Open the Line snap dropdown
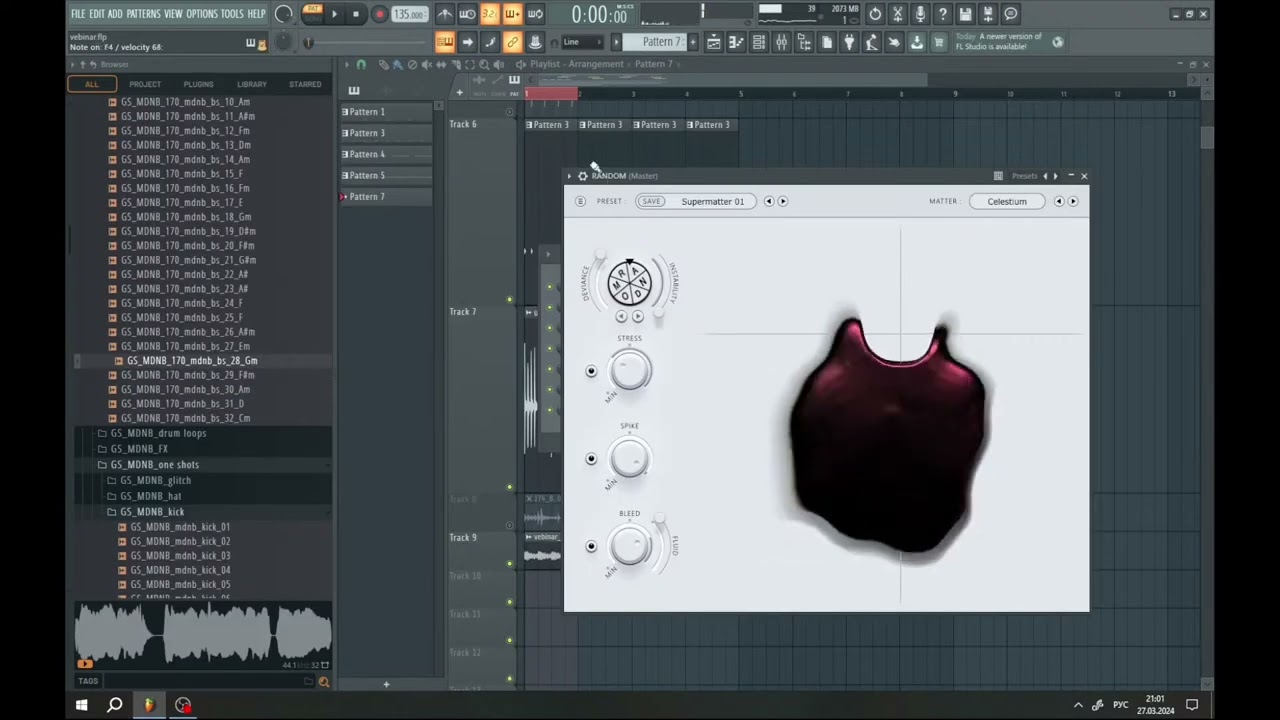Viewport: 1280px width, 720px height. 582,42
